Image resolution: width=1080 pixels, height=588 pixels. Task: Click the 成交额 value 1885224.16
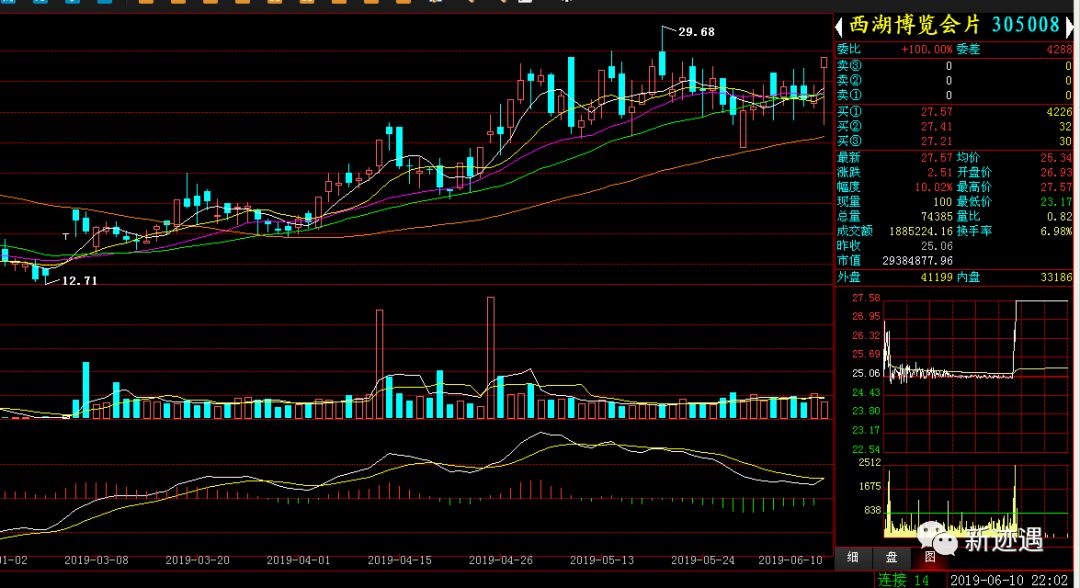click(921, 231)
